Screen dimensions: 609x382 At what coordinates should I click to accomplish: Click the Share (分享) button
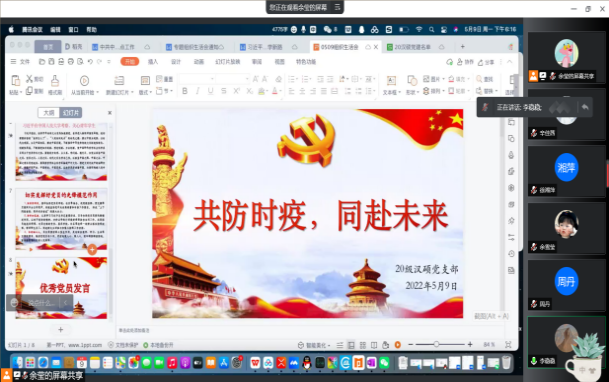(486, 62)
